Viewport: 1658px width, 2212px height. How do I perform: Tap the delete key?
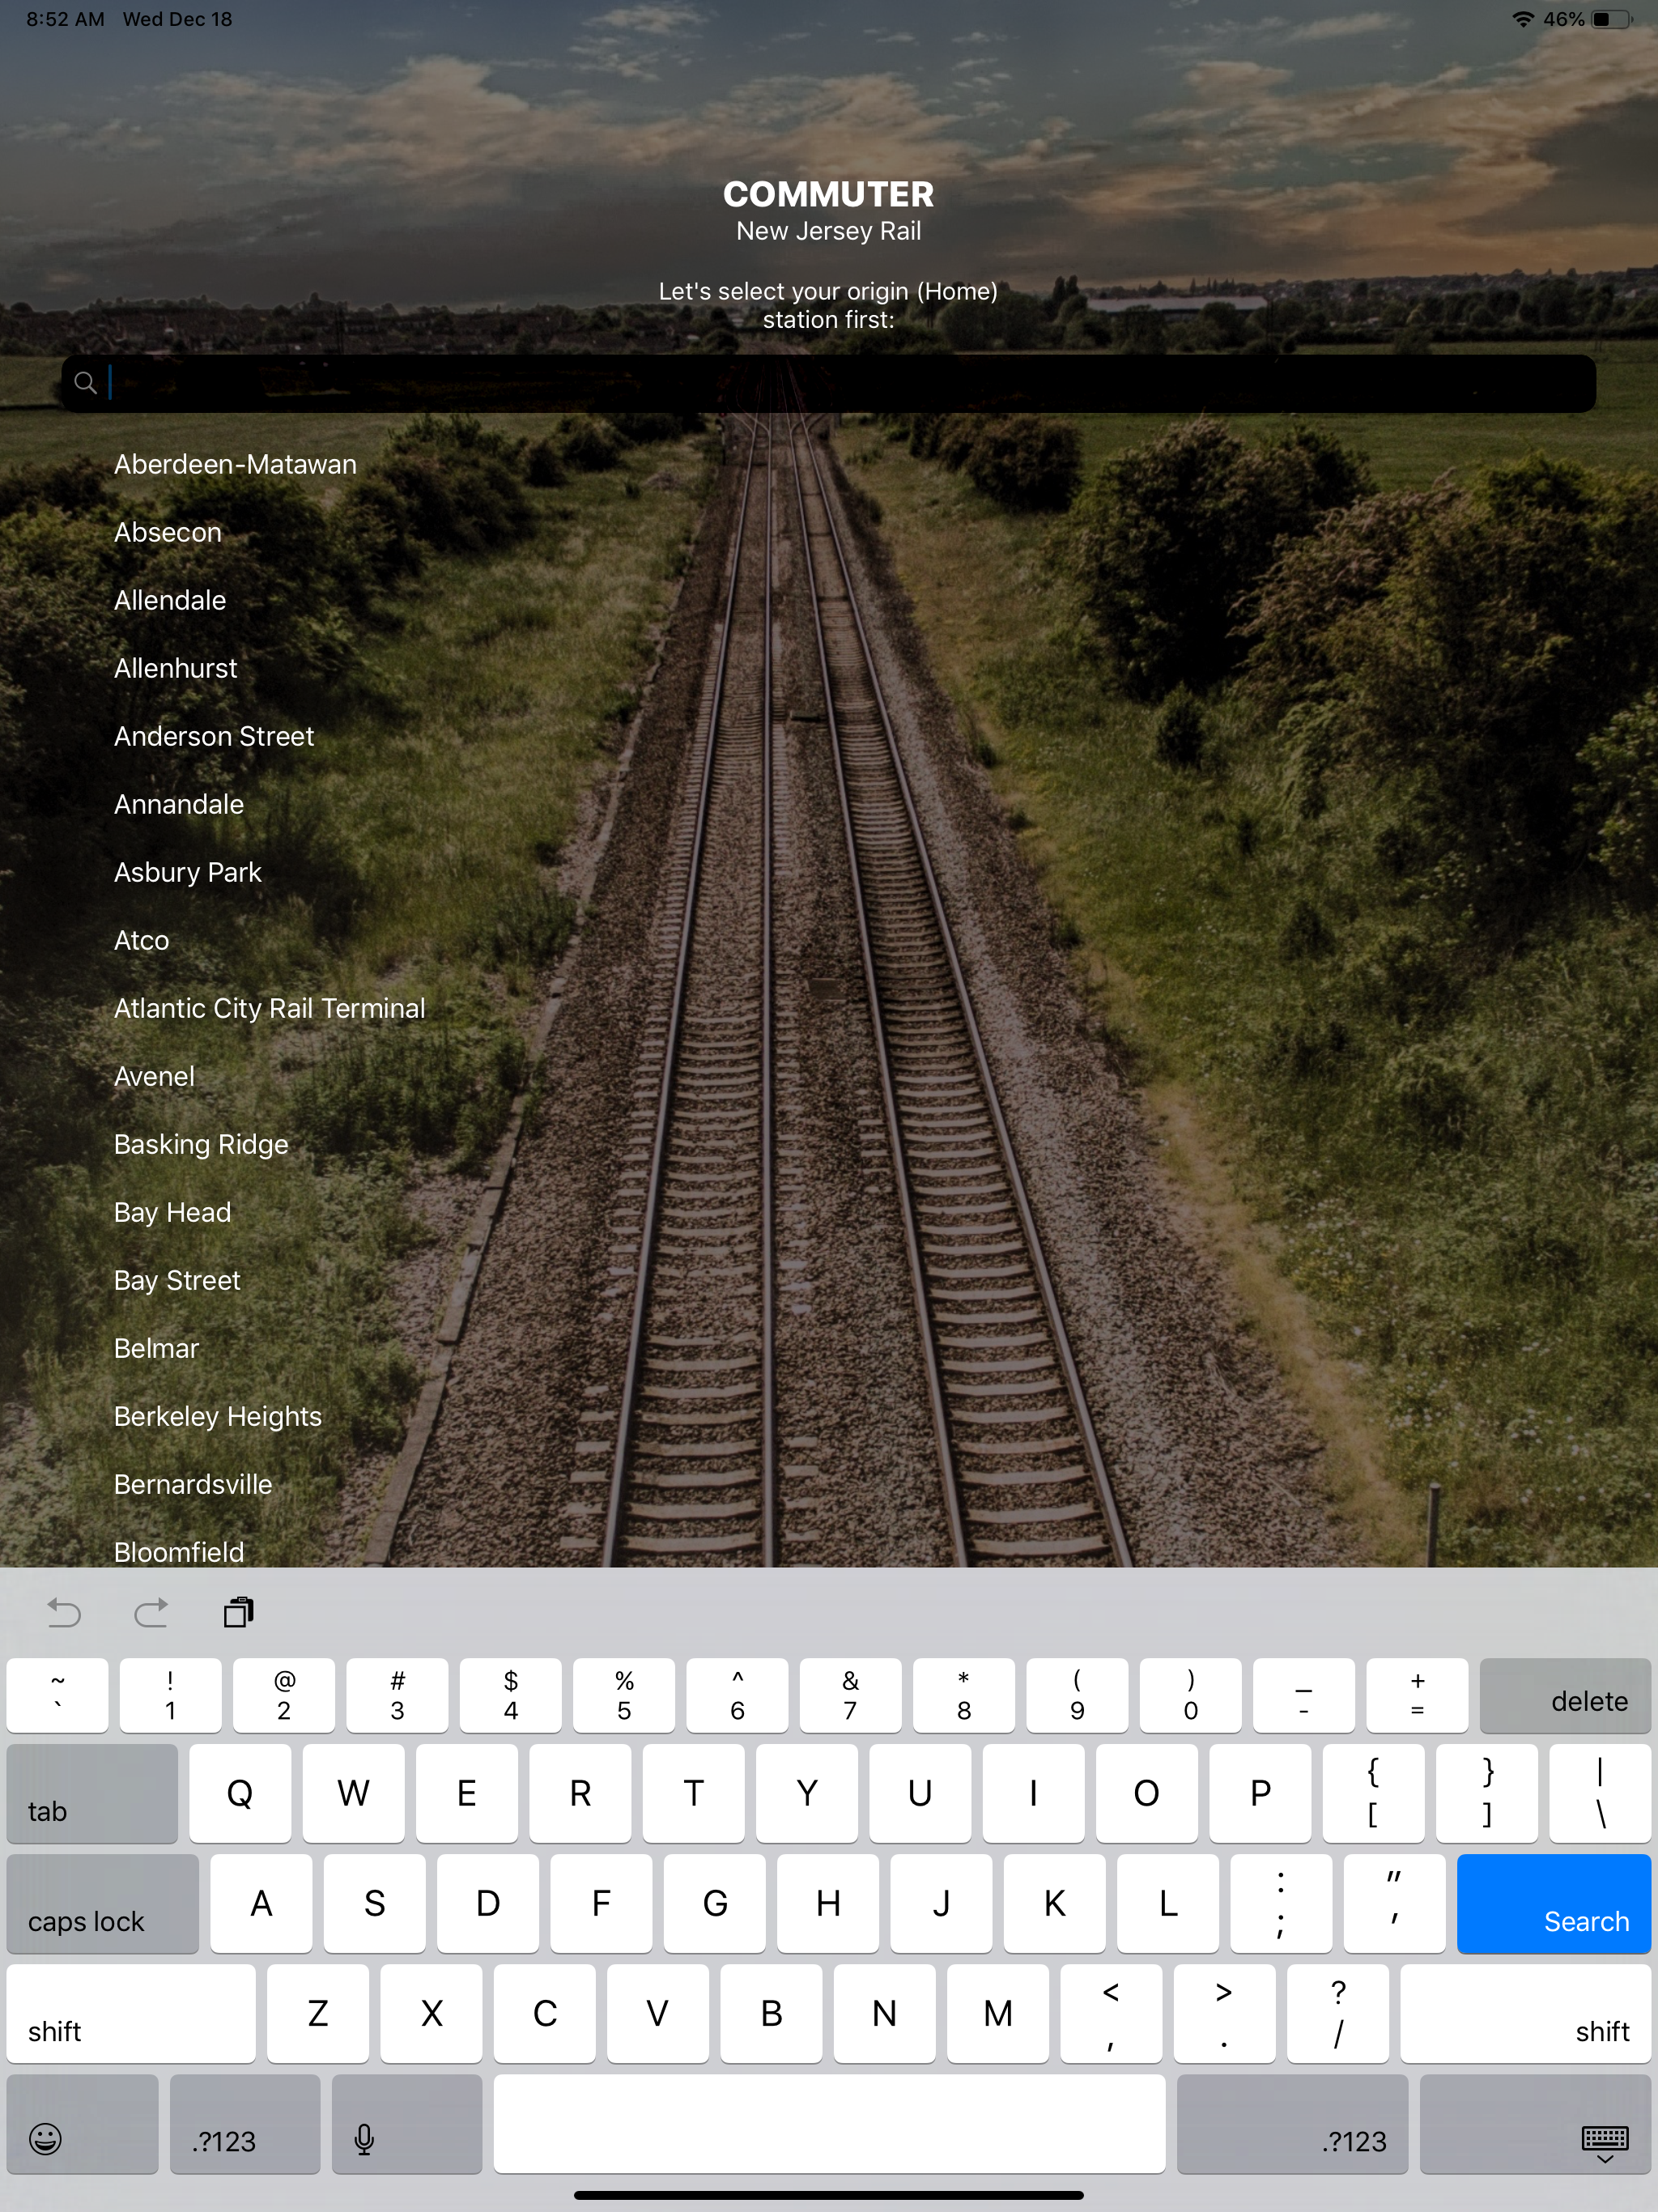[x=1565, y=1696]
